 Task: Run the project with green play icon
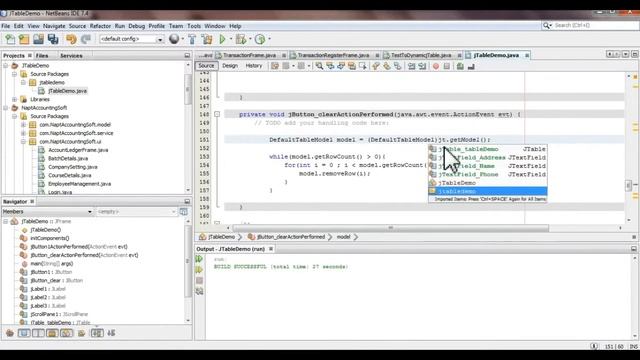222,39
